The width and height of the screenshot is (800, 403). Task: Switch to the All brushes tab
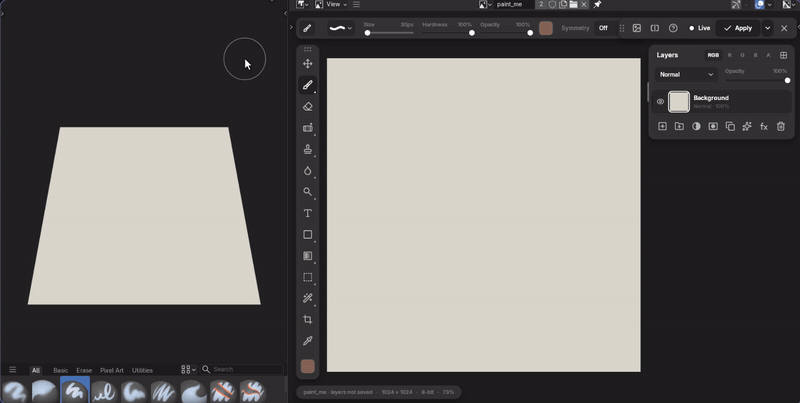[36, 370]
